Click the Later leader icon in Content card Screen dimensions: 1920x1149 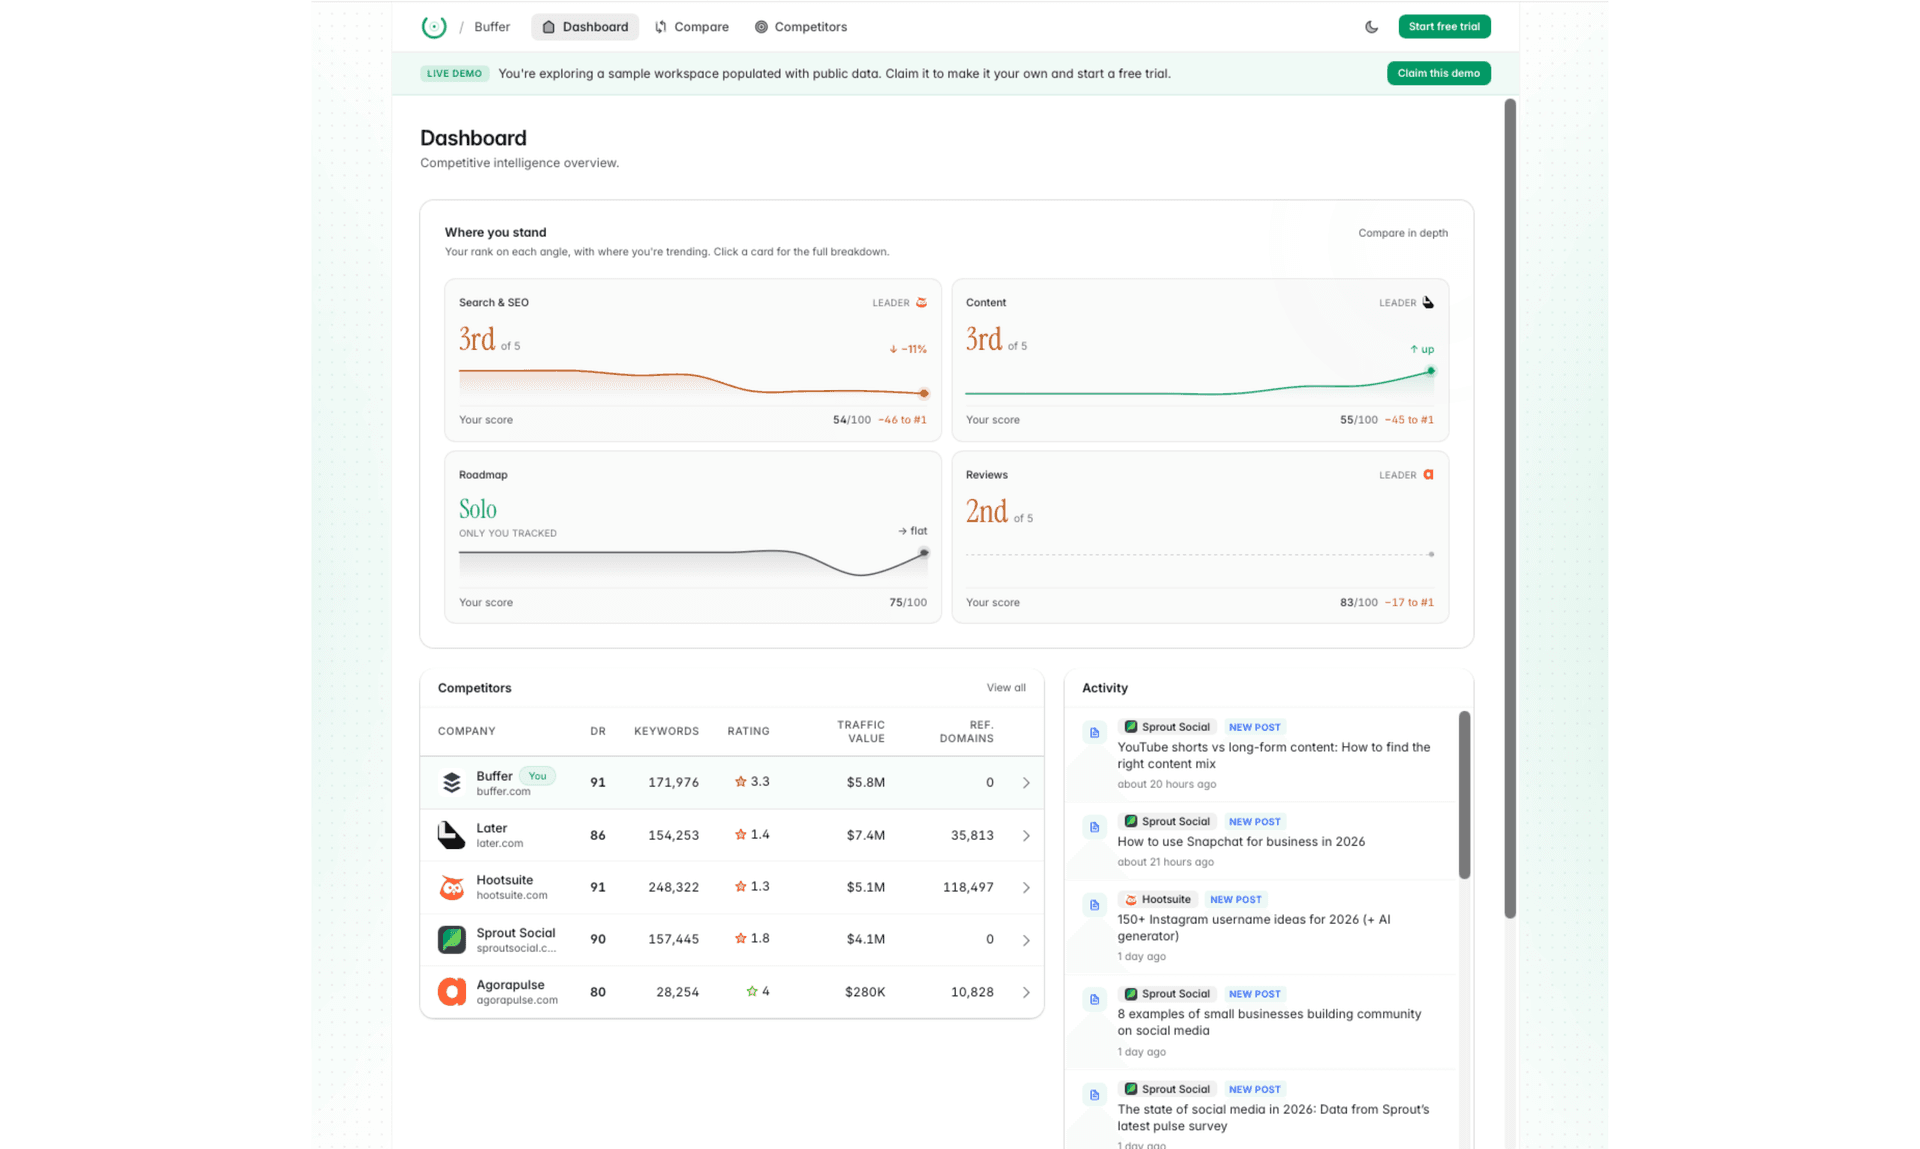[x=1428, y=303]
